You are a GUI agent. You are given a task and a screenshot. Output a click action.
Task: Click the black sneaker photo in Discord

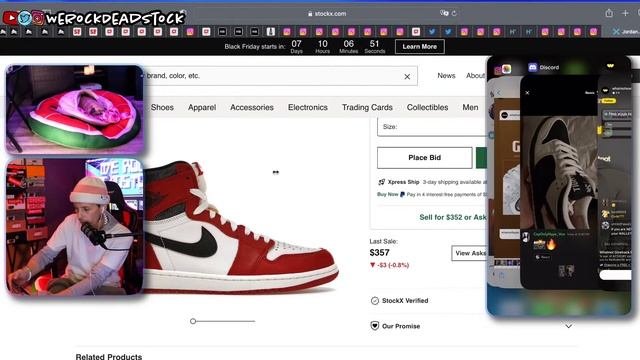tap(559, 172)
